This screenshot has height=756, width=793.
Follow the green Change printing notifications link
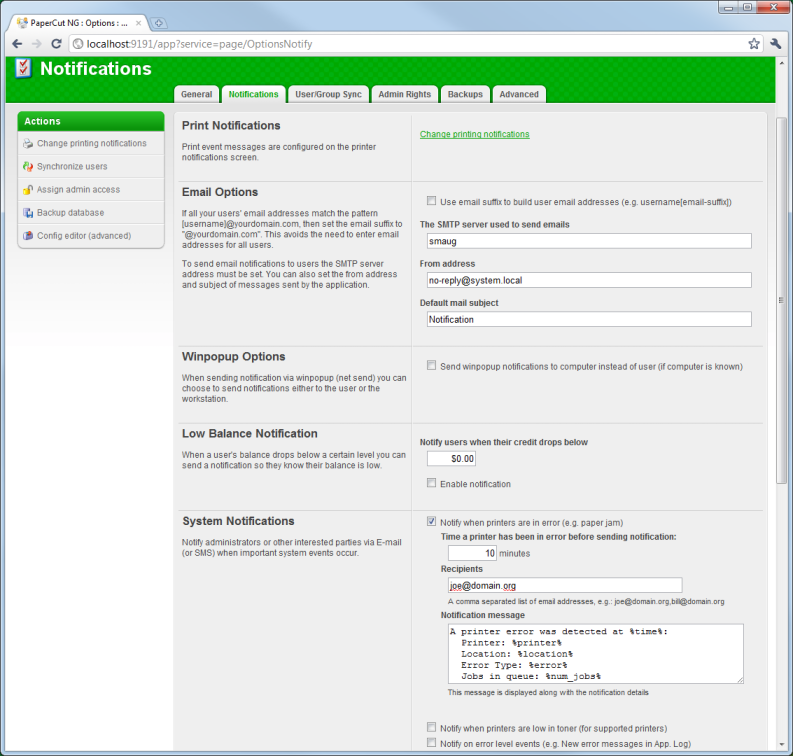(474, 134)
